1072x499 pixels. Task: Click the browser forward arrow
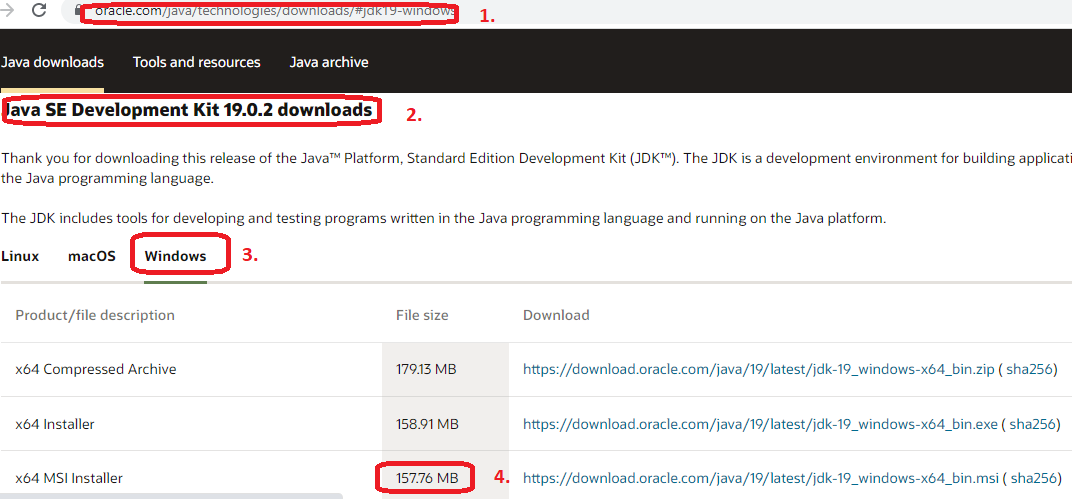(8, 10)
